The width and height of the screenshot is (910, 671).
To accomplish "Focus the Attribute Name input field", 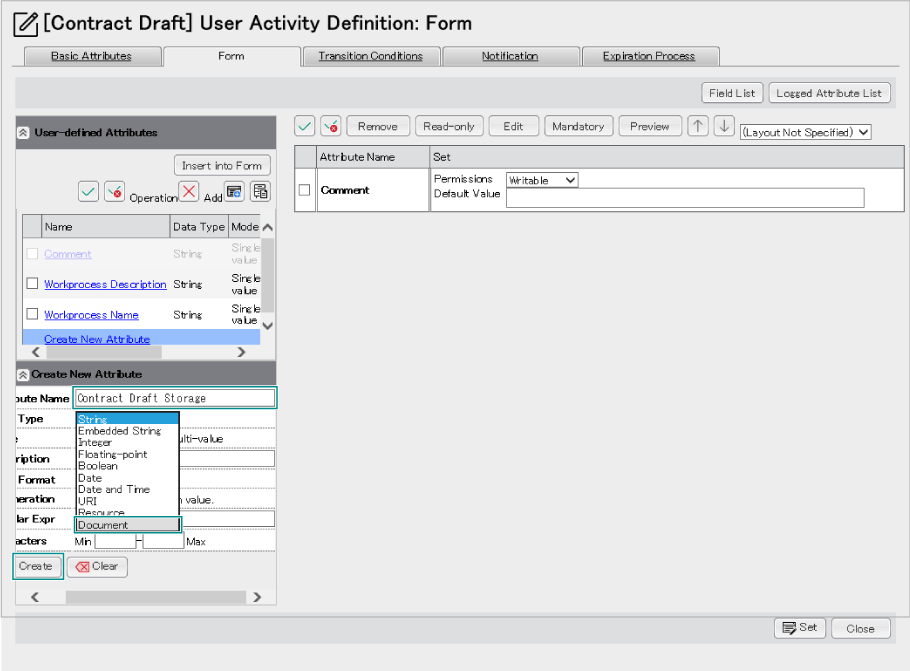I will coord(175,398).
